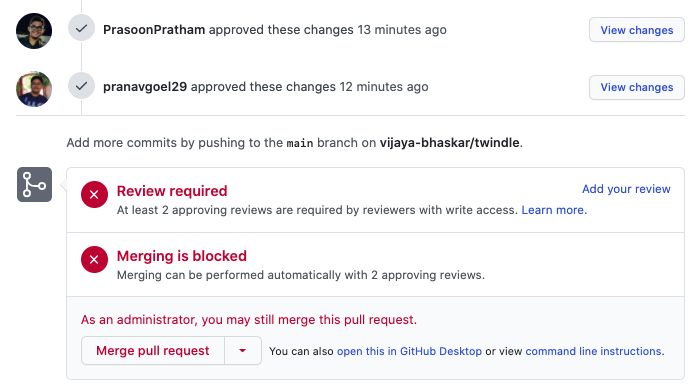This screenshot has width=699, height=388.
Task: Click the Review required heading
Action: [x=172, y=191]
